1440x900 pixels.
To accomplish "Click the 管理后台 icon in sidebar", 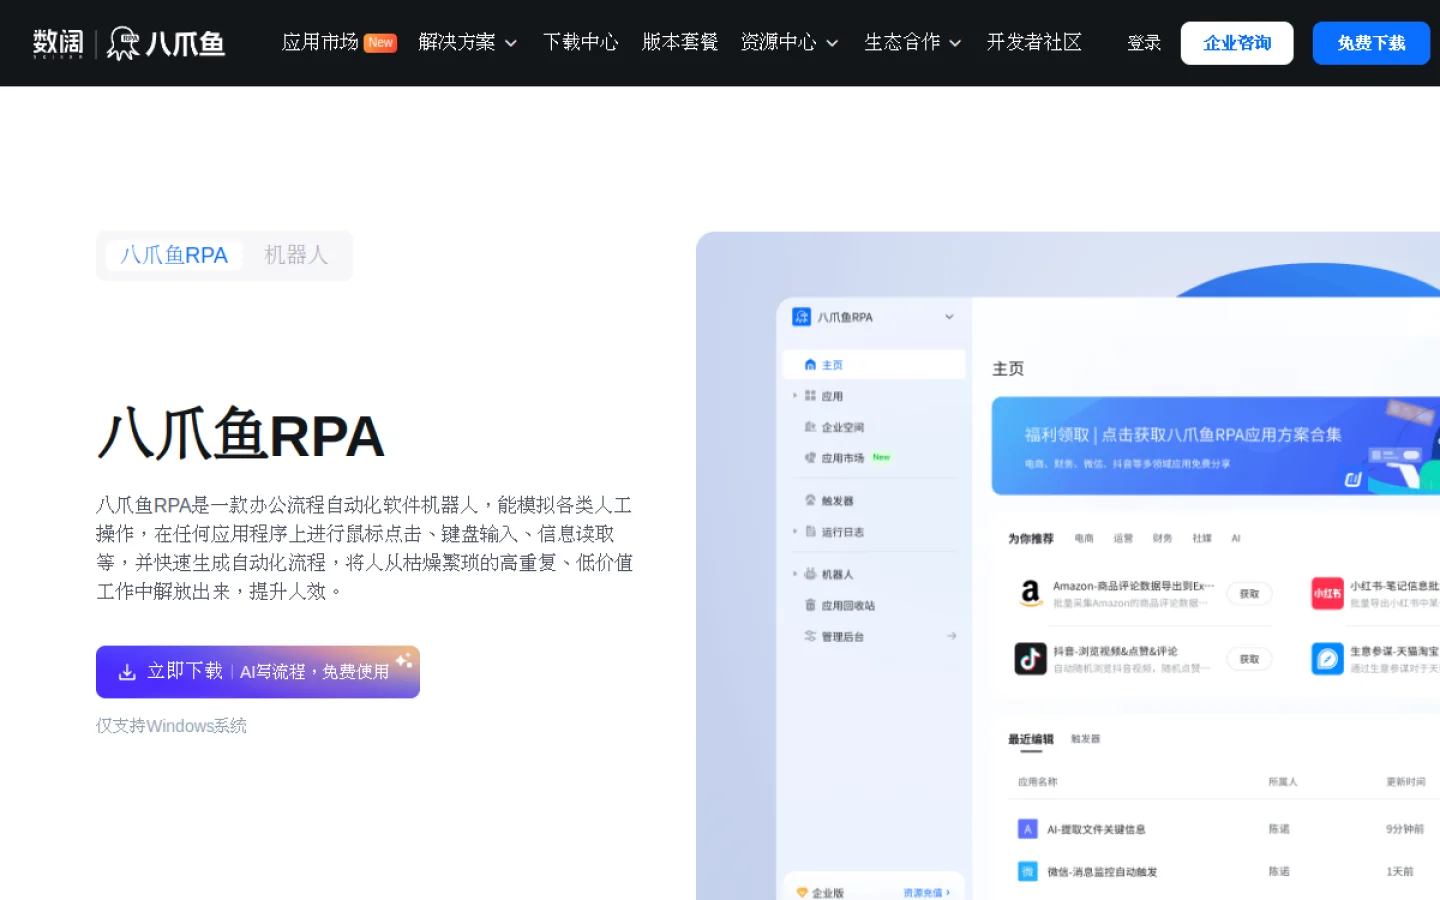I will [x=810, y=636].
